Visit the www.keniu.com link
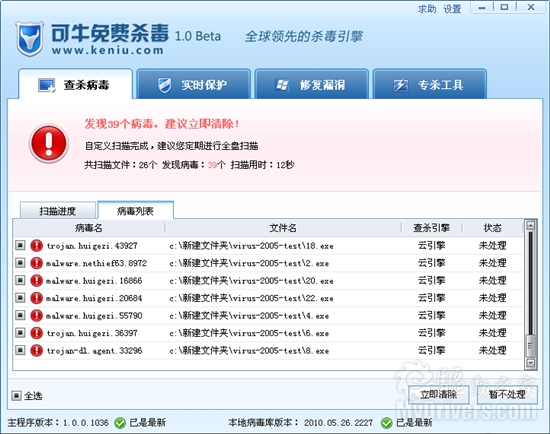550x434 pixels. (x=108, y=50)
